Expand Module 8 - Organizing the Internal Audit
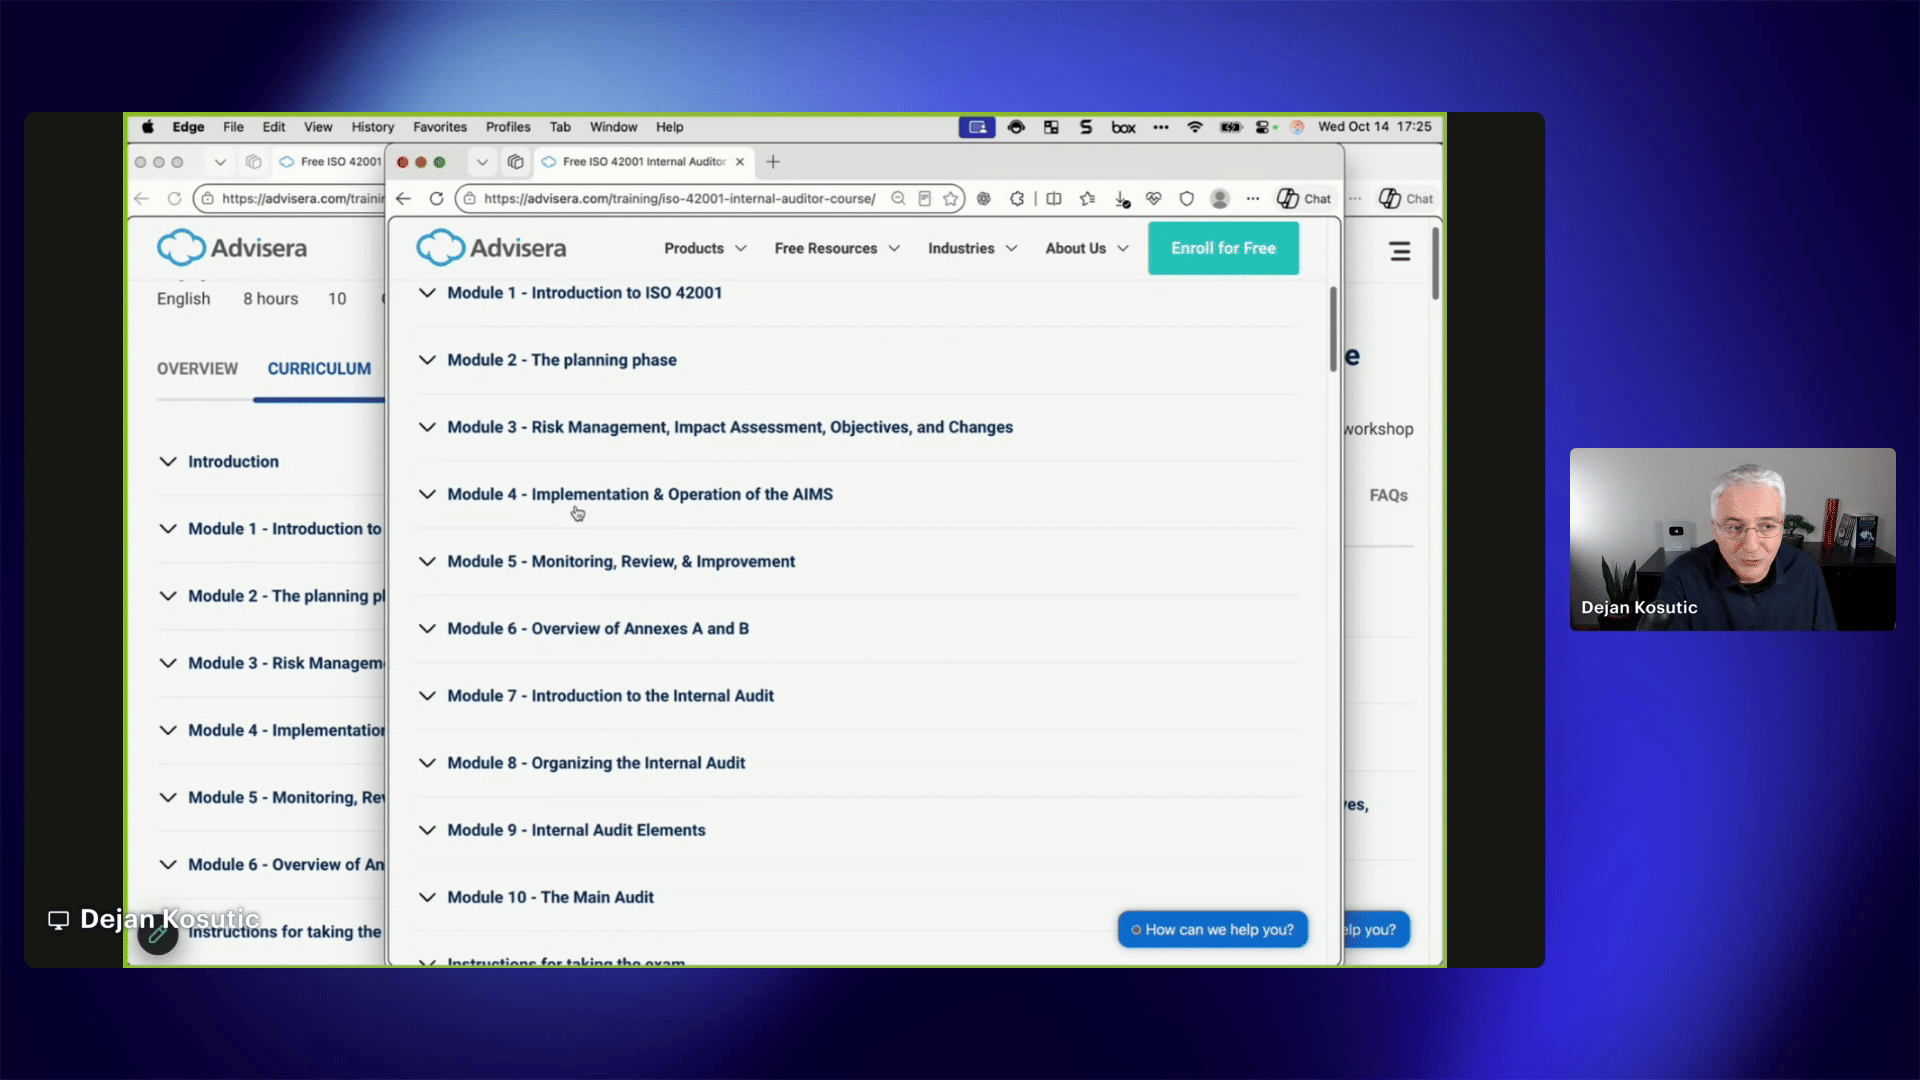 [x=858, y=763]
